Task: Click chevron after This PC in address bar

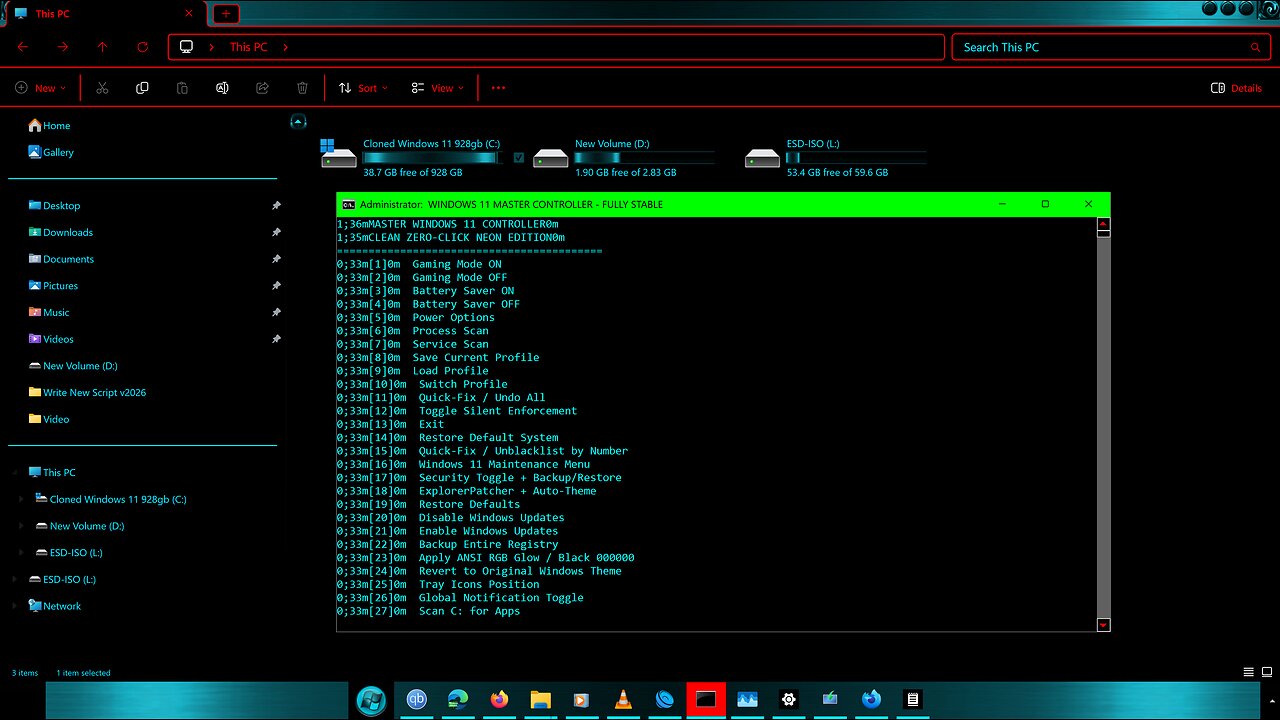Action: pyautogui.click(x=285, y=47)
